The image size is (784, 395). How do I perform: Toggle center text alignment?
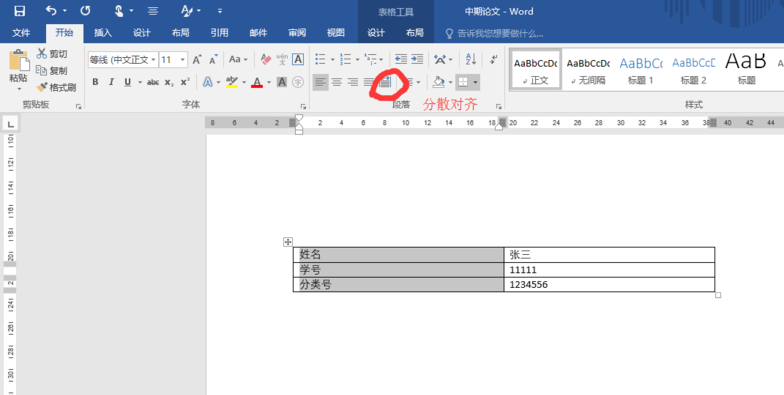tap(337, 82)
